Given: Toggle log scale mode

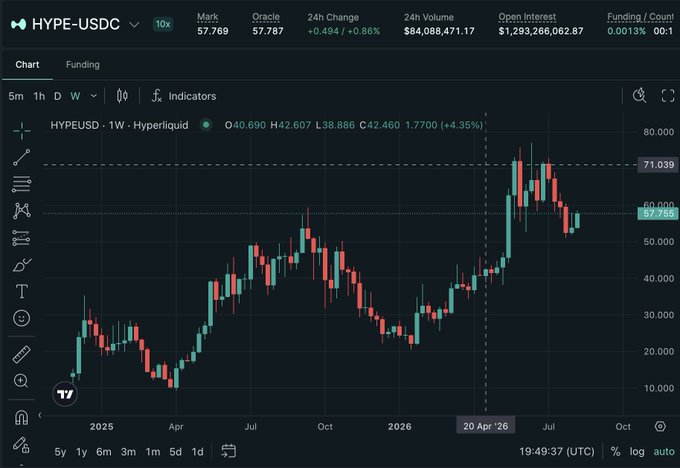Looking at the screenshot, I should [637, 452].
